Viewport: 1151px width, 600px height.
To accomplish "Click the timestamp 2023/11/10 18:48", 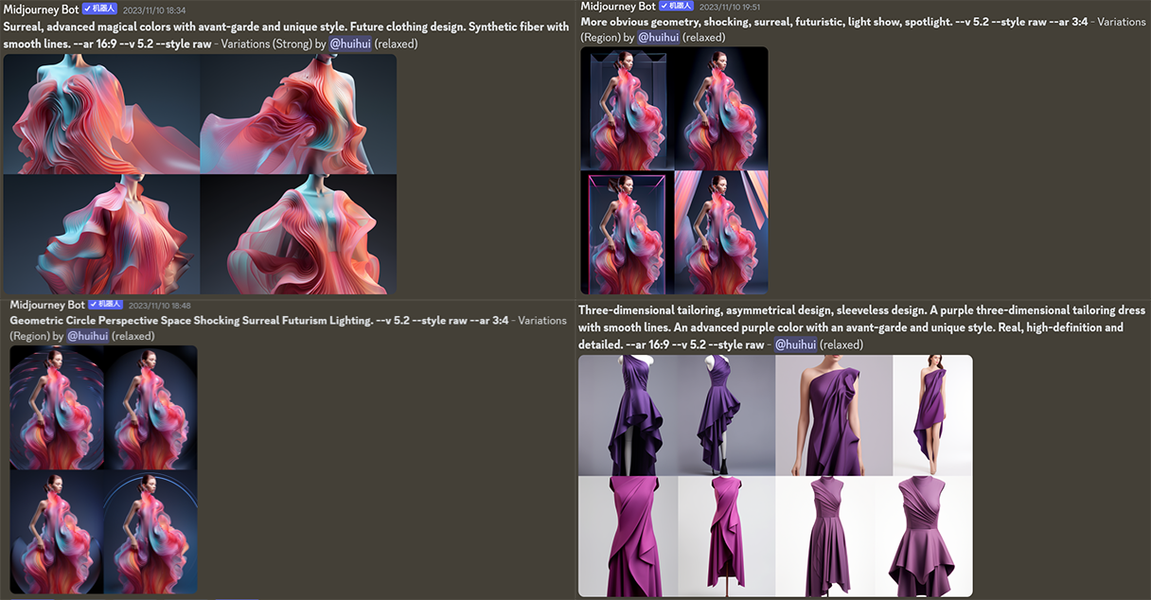I will pos(159,305).
